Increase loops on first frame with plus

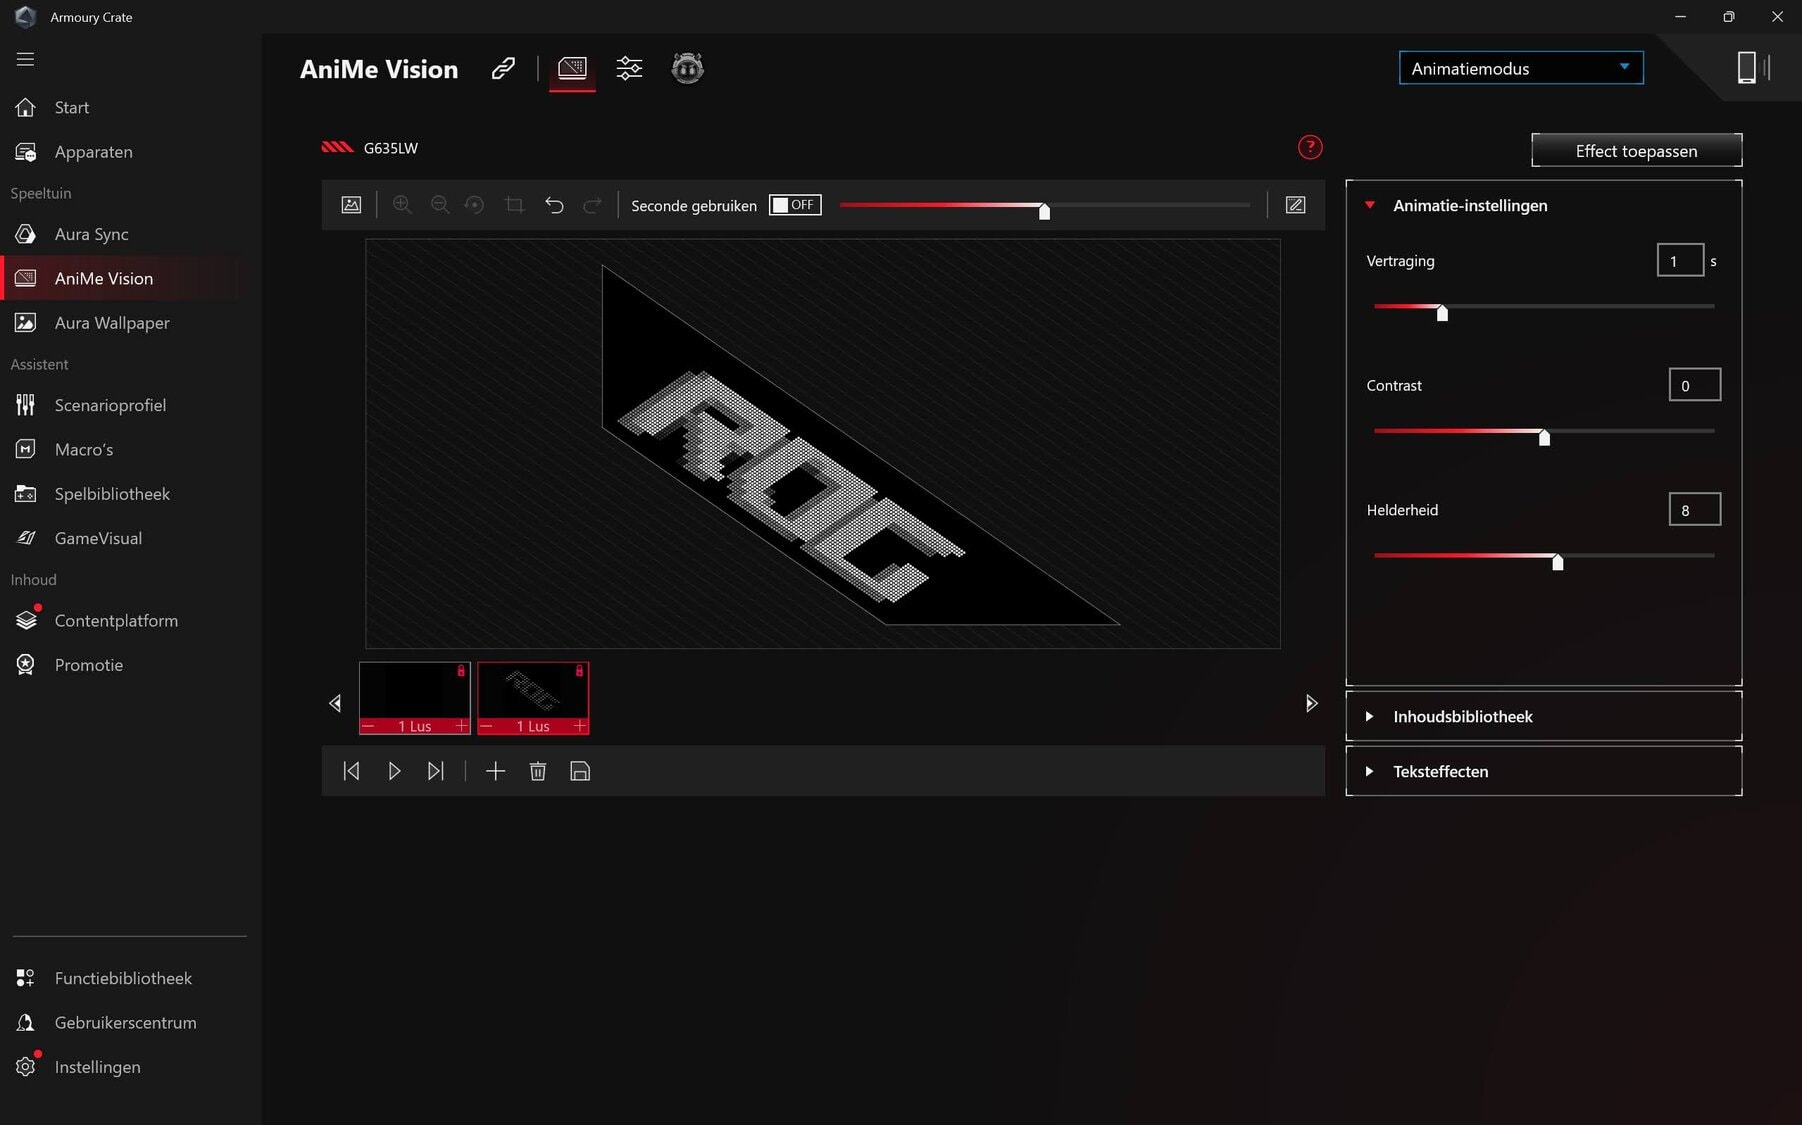(x=461, y=726)
